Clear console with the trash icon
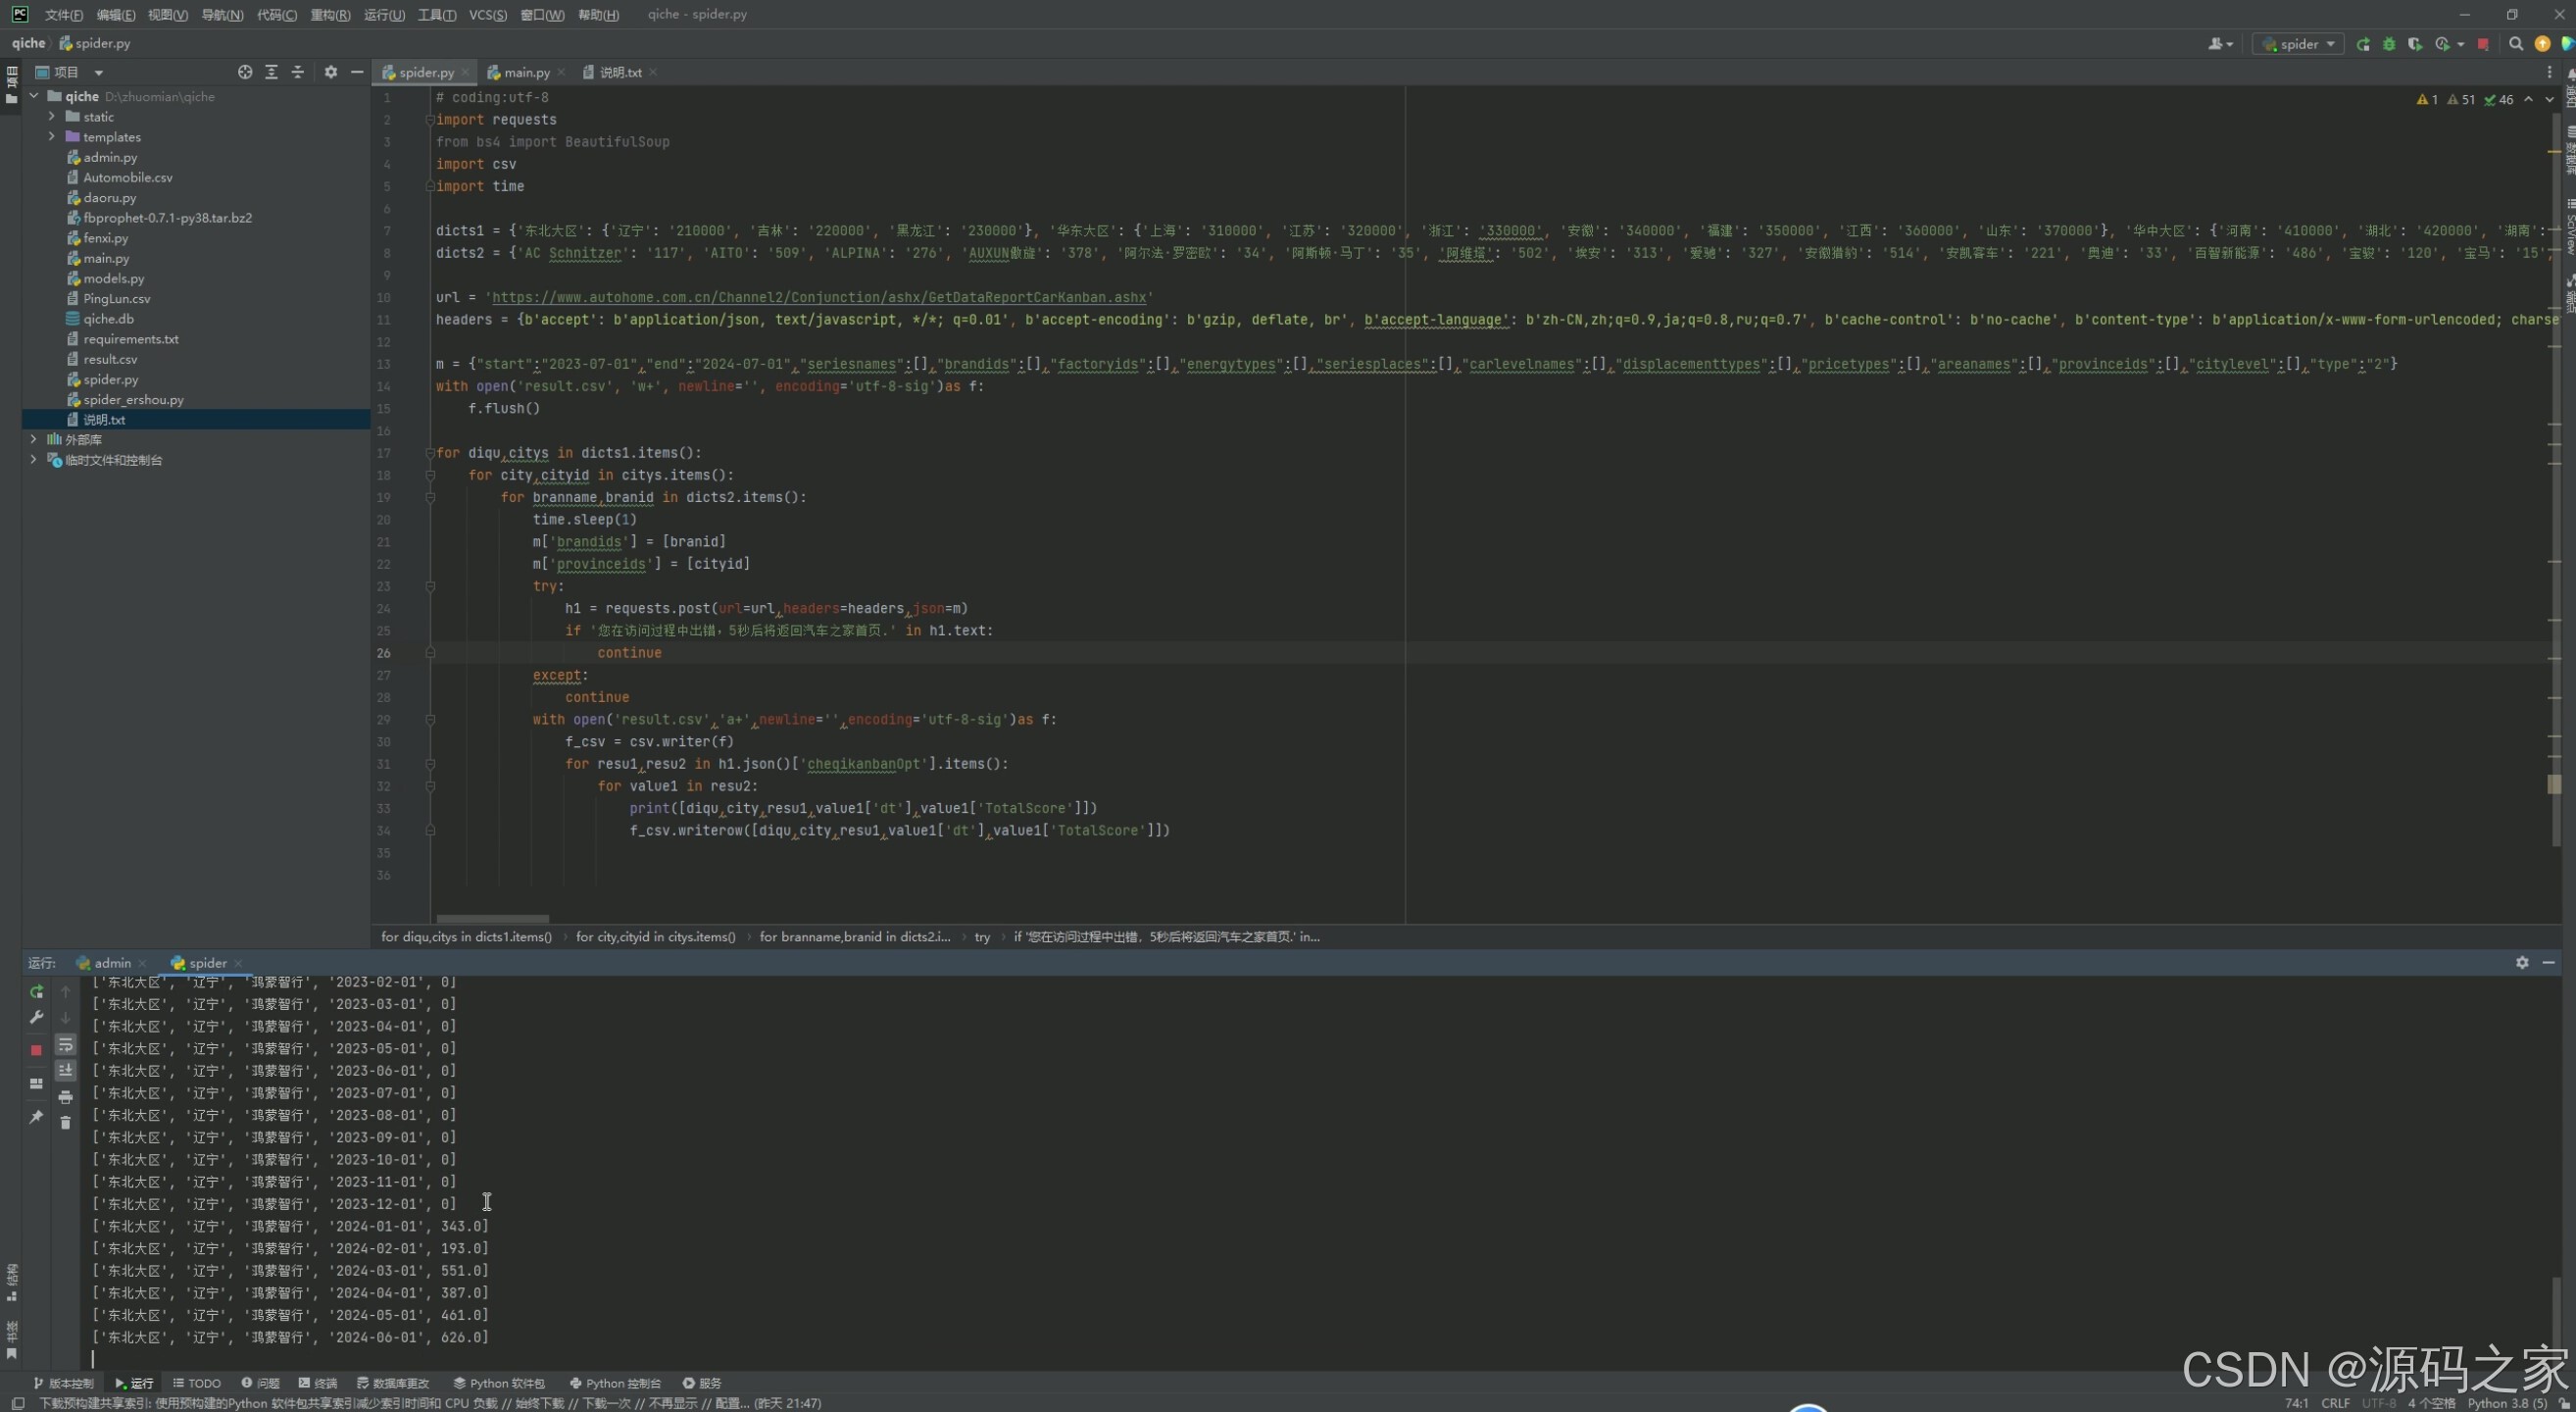2576x1412 pixels. point(66,1123)
